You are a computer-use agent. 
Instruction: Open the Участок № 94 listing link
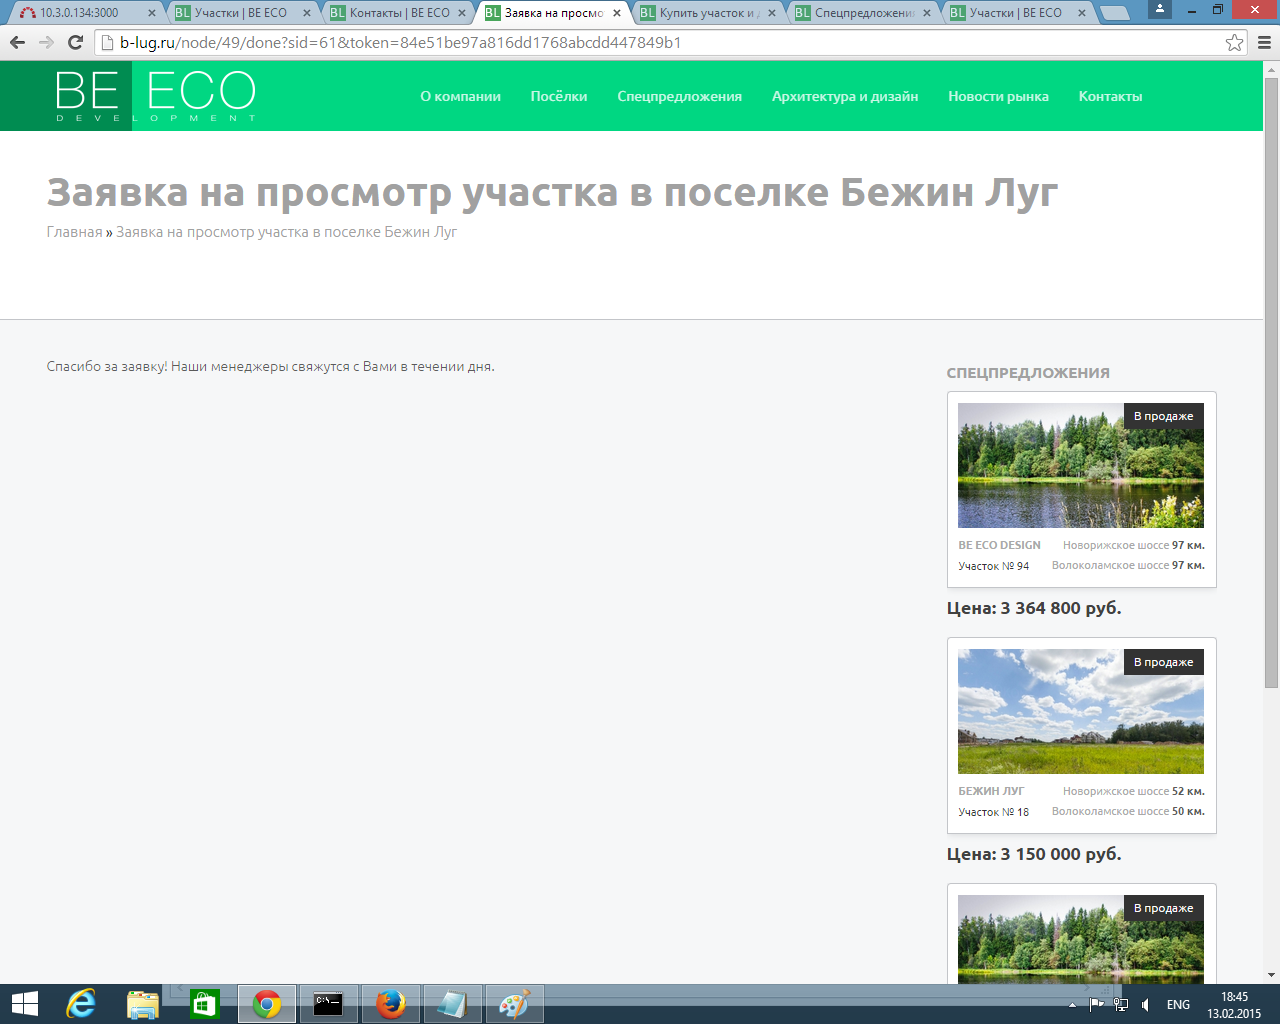tap(993, 566)
